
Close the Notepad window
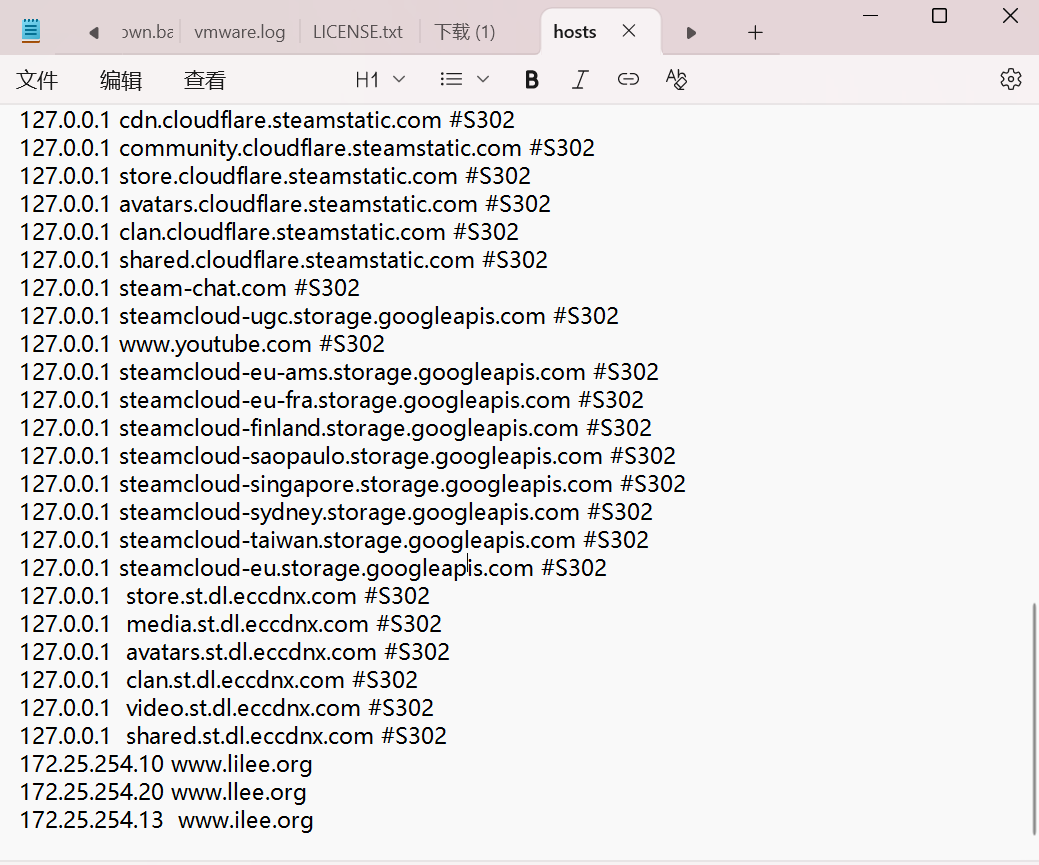(x=1010, y=15)
